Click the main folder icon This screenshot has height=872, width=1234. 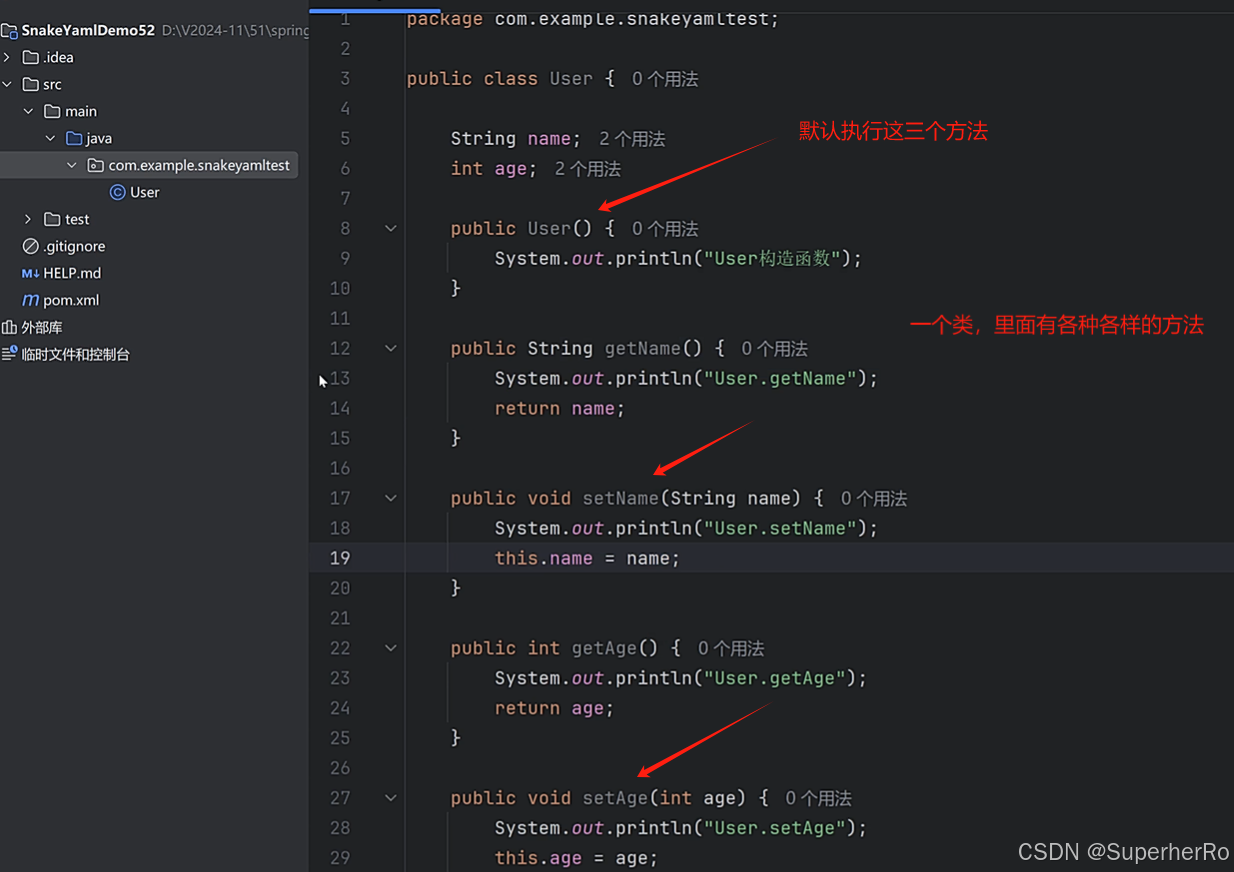[52, 111]
